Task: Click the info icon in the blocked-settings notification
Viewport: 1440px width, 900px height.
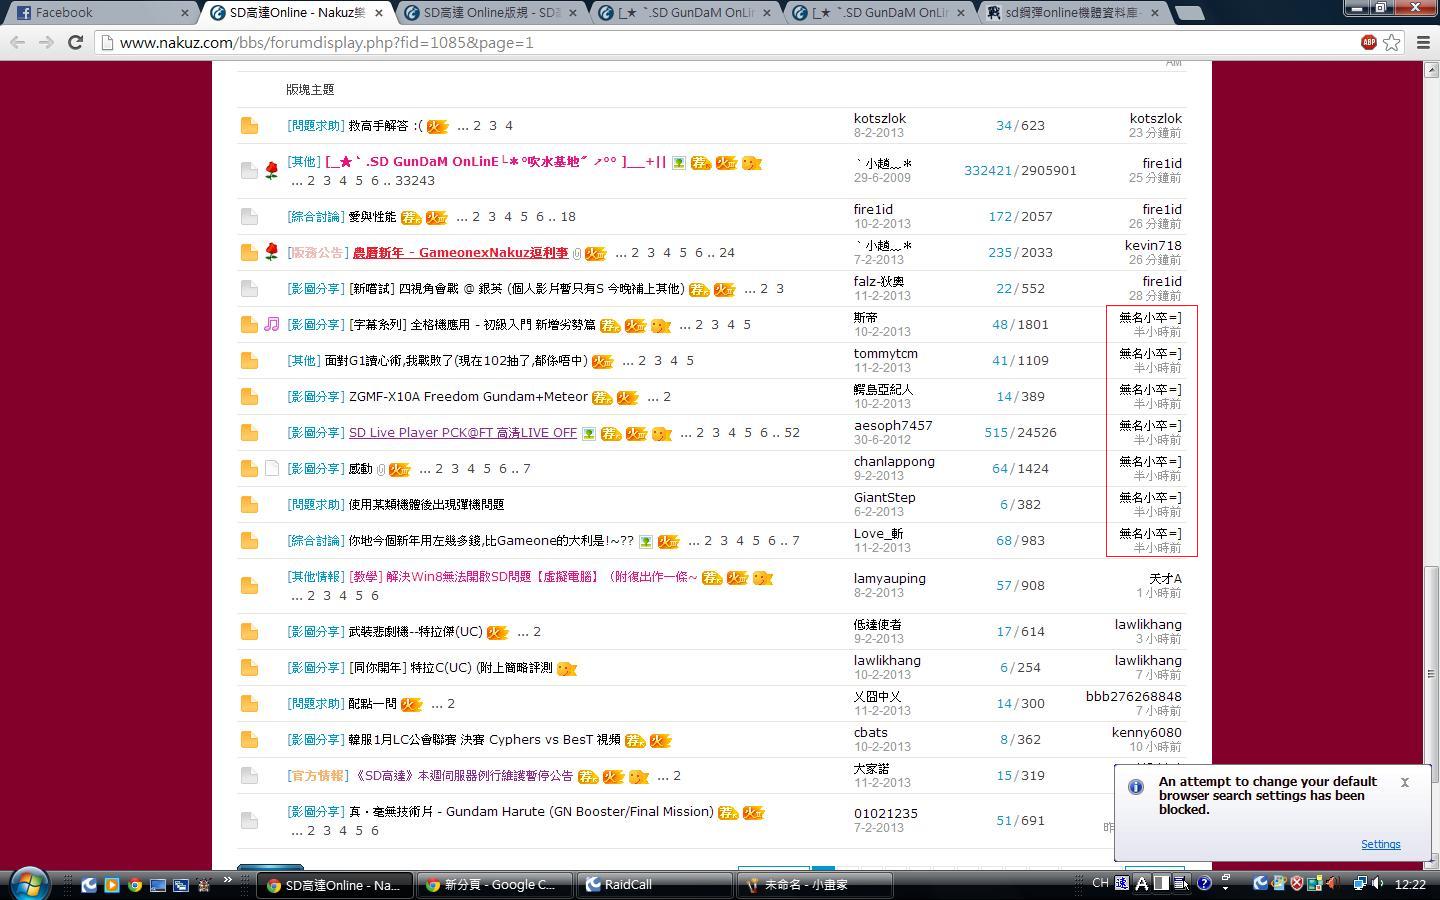Action: [1136, 787]
